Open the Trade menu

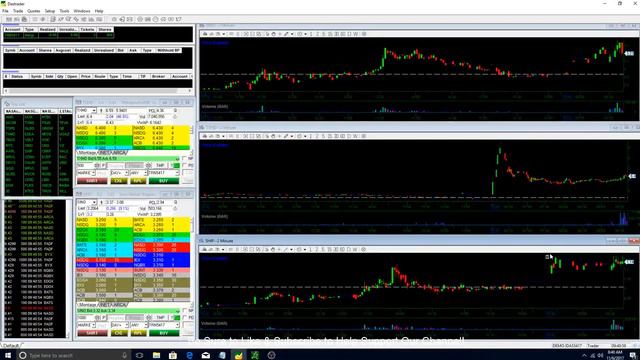(18, 11)
